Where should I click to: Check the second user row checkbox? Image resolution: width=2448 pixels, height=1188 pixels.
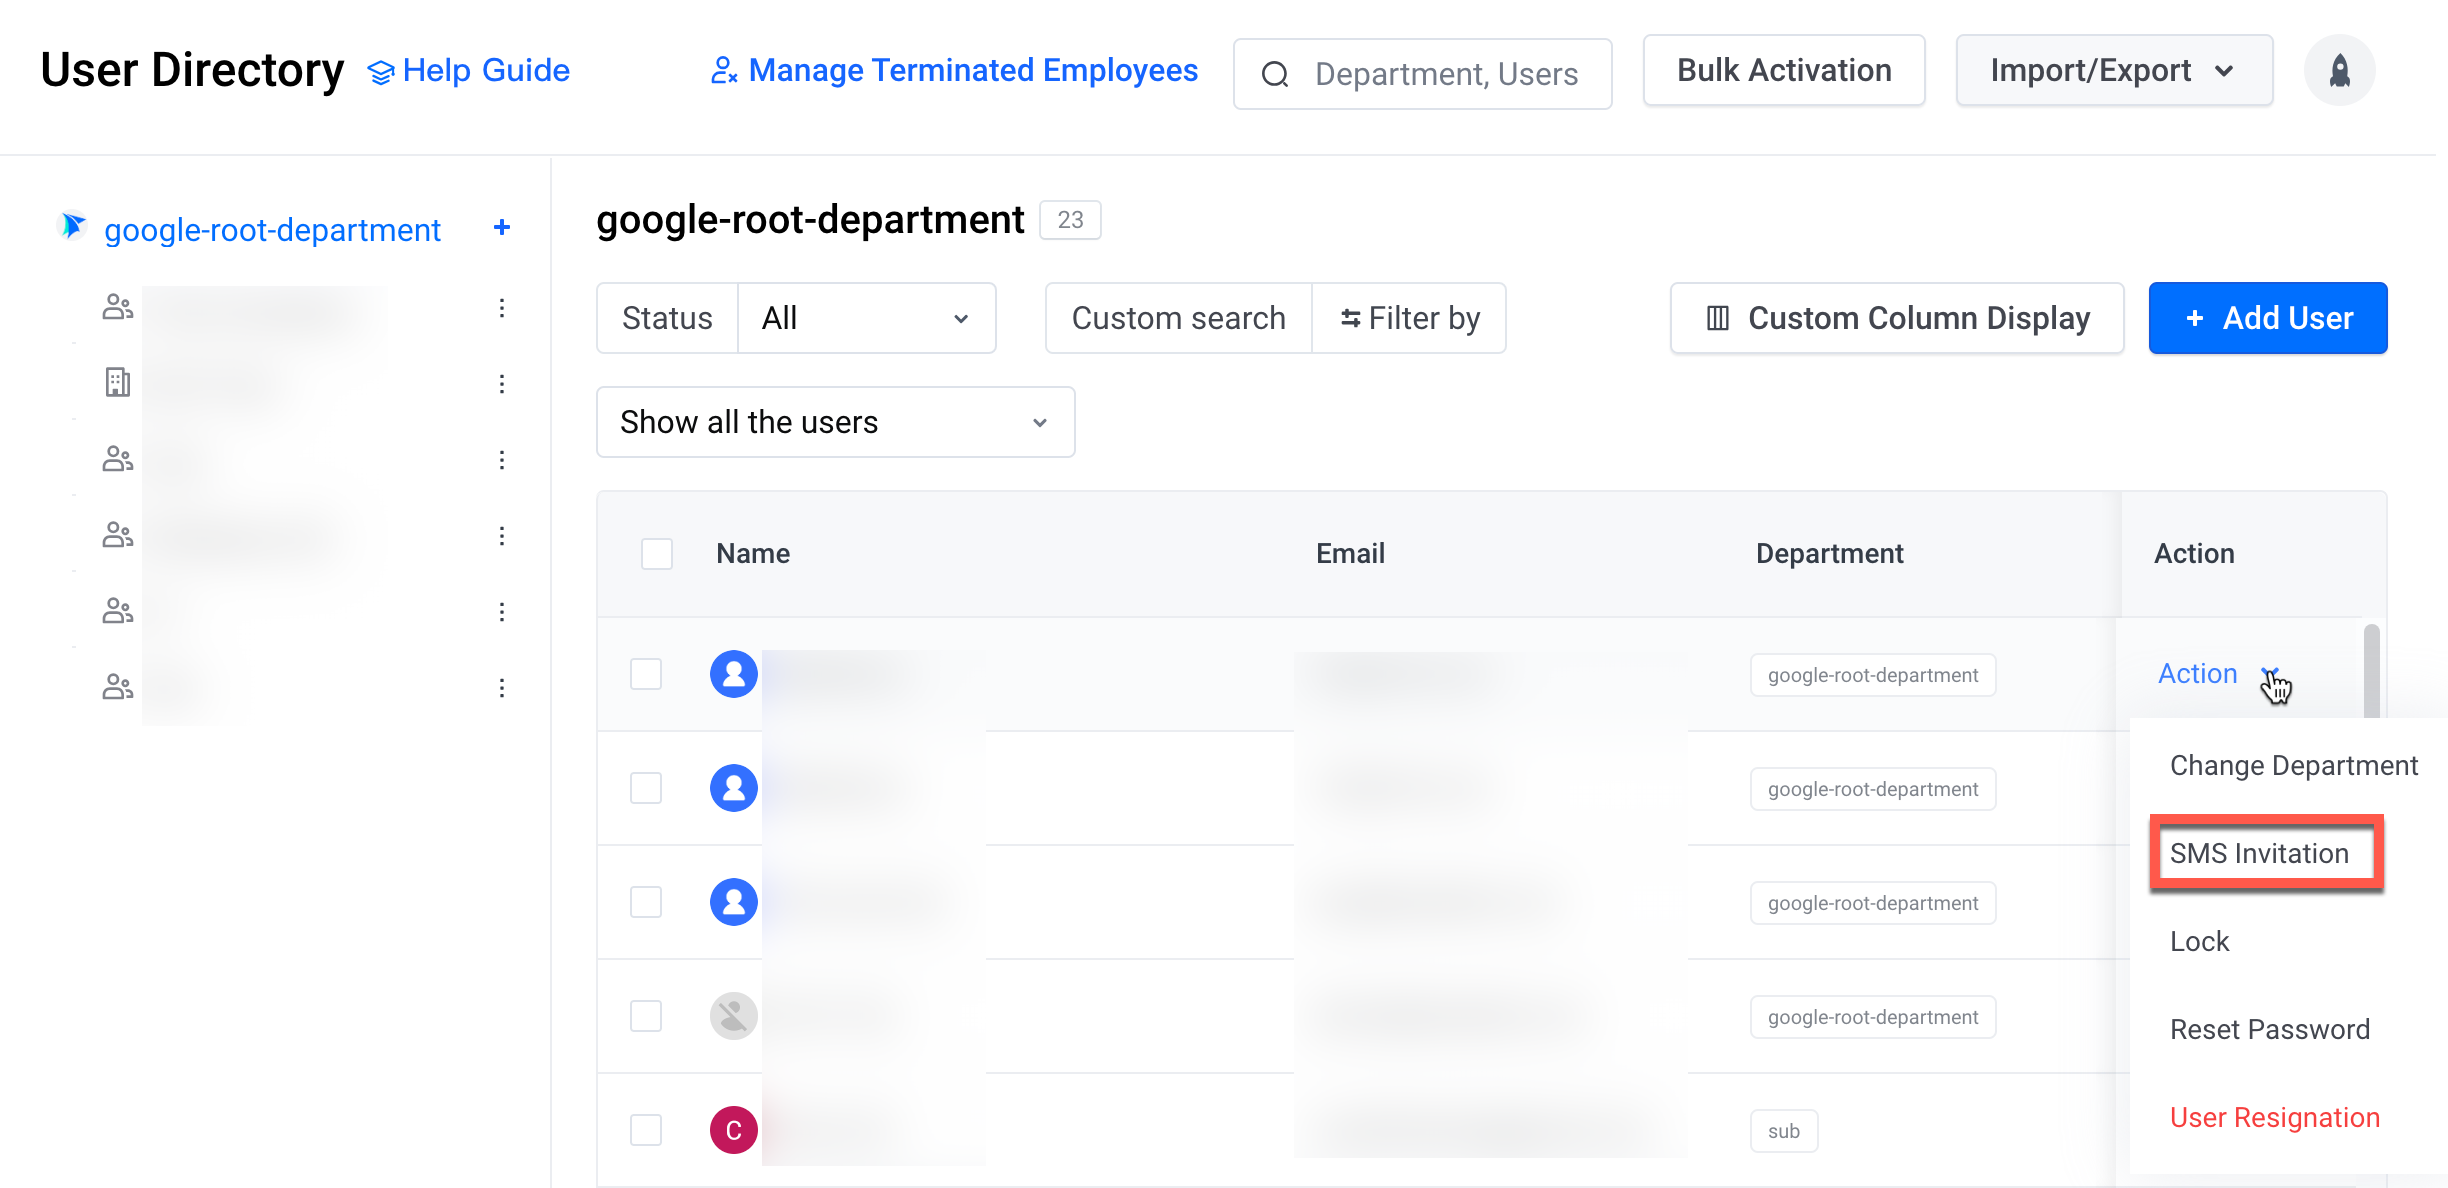coord(646,788)
